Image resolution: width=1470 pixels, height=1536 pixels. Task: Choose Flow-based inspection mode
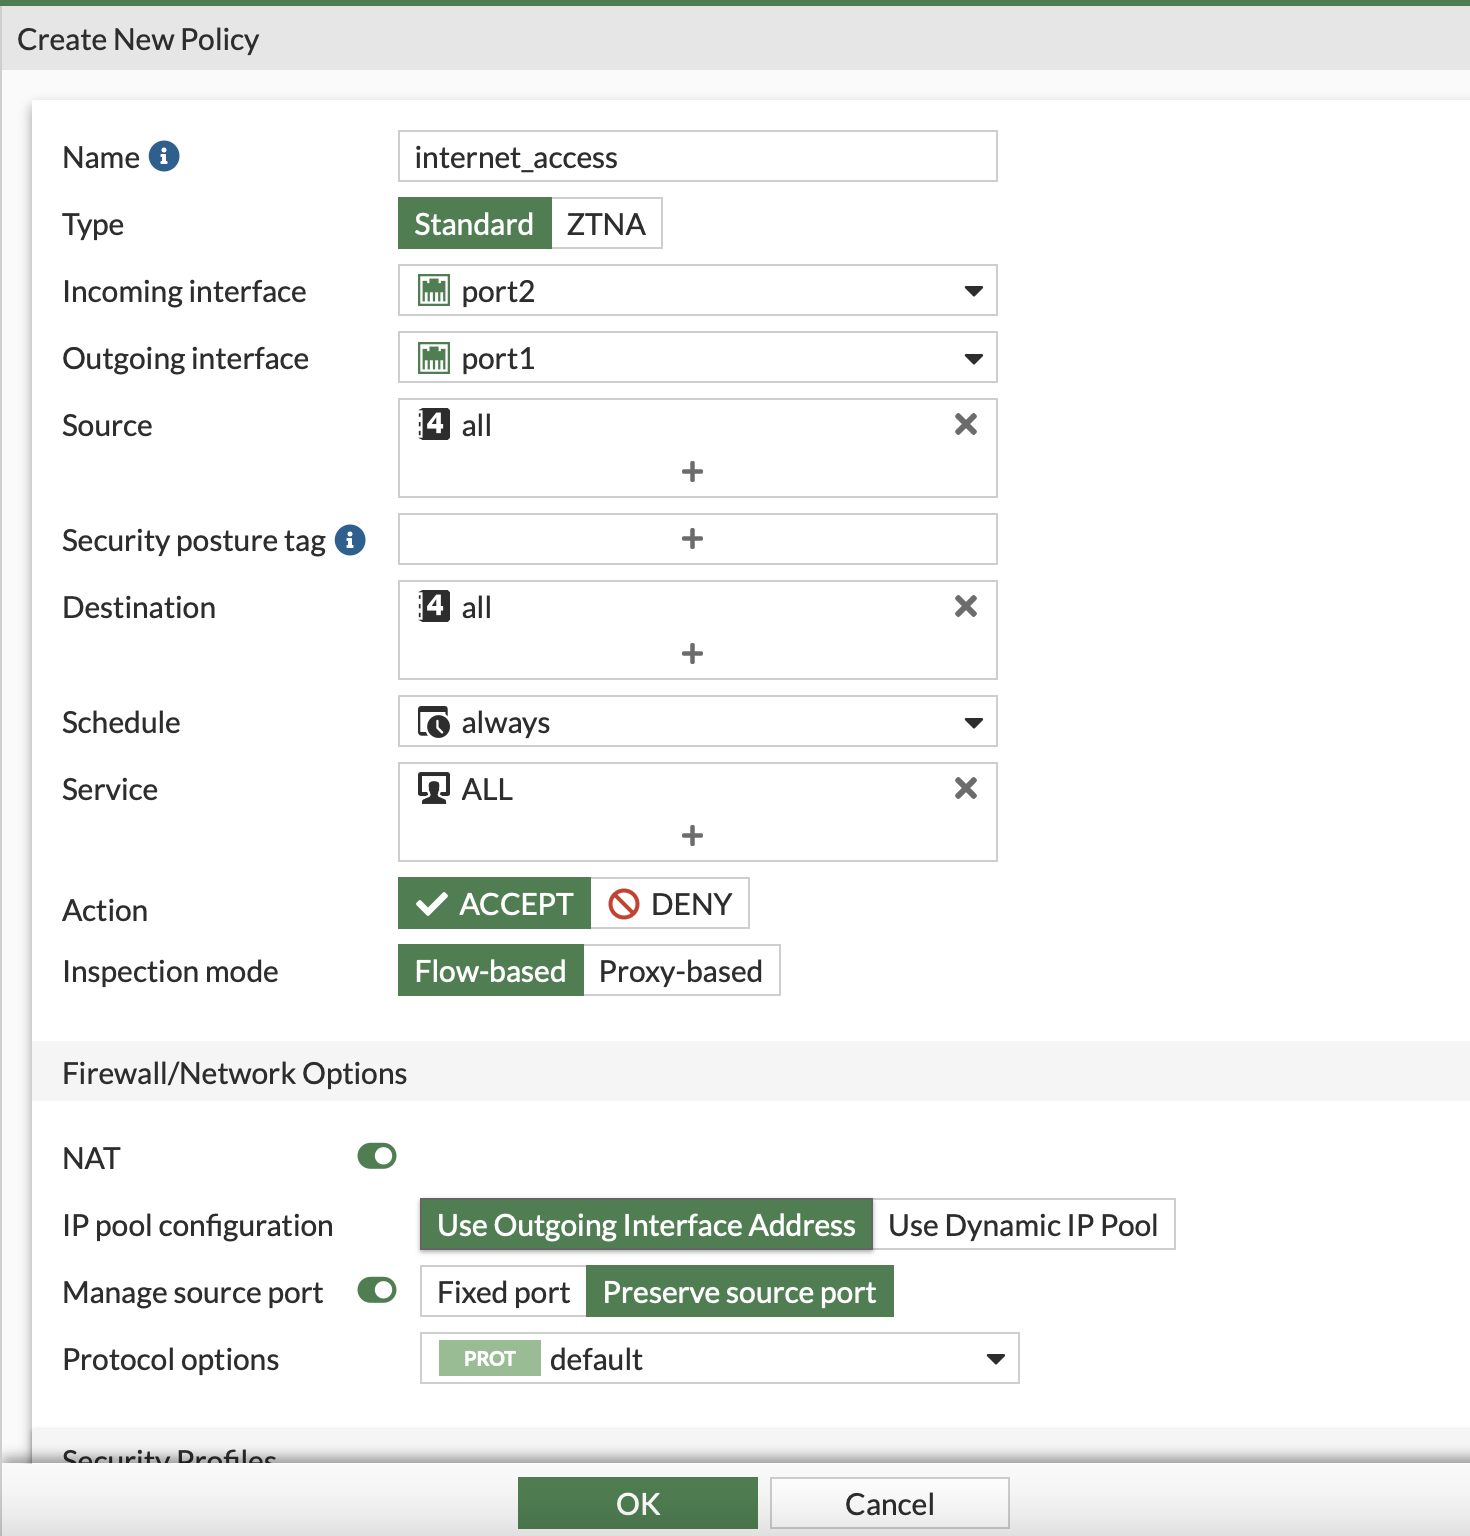click(x=490, y=971)
